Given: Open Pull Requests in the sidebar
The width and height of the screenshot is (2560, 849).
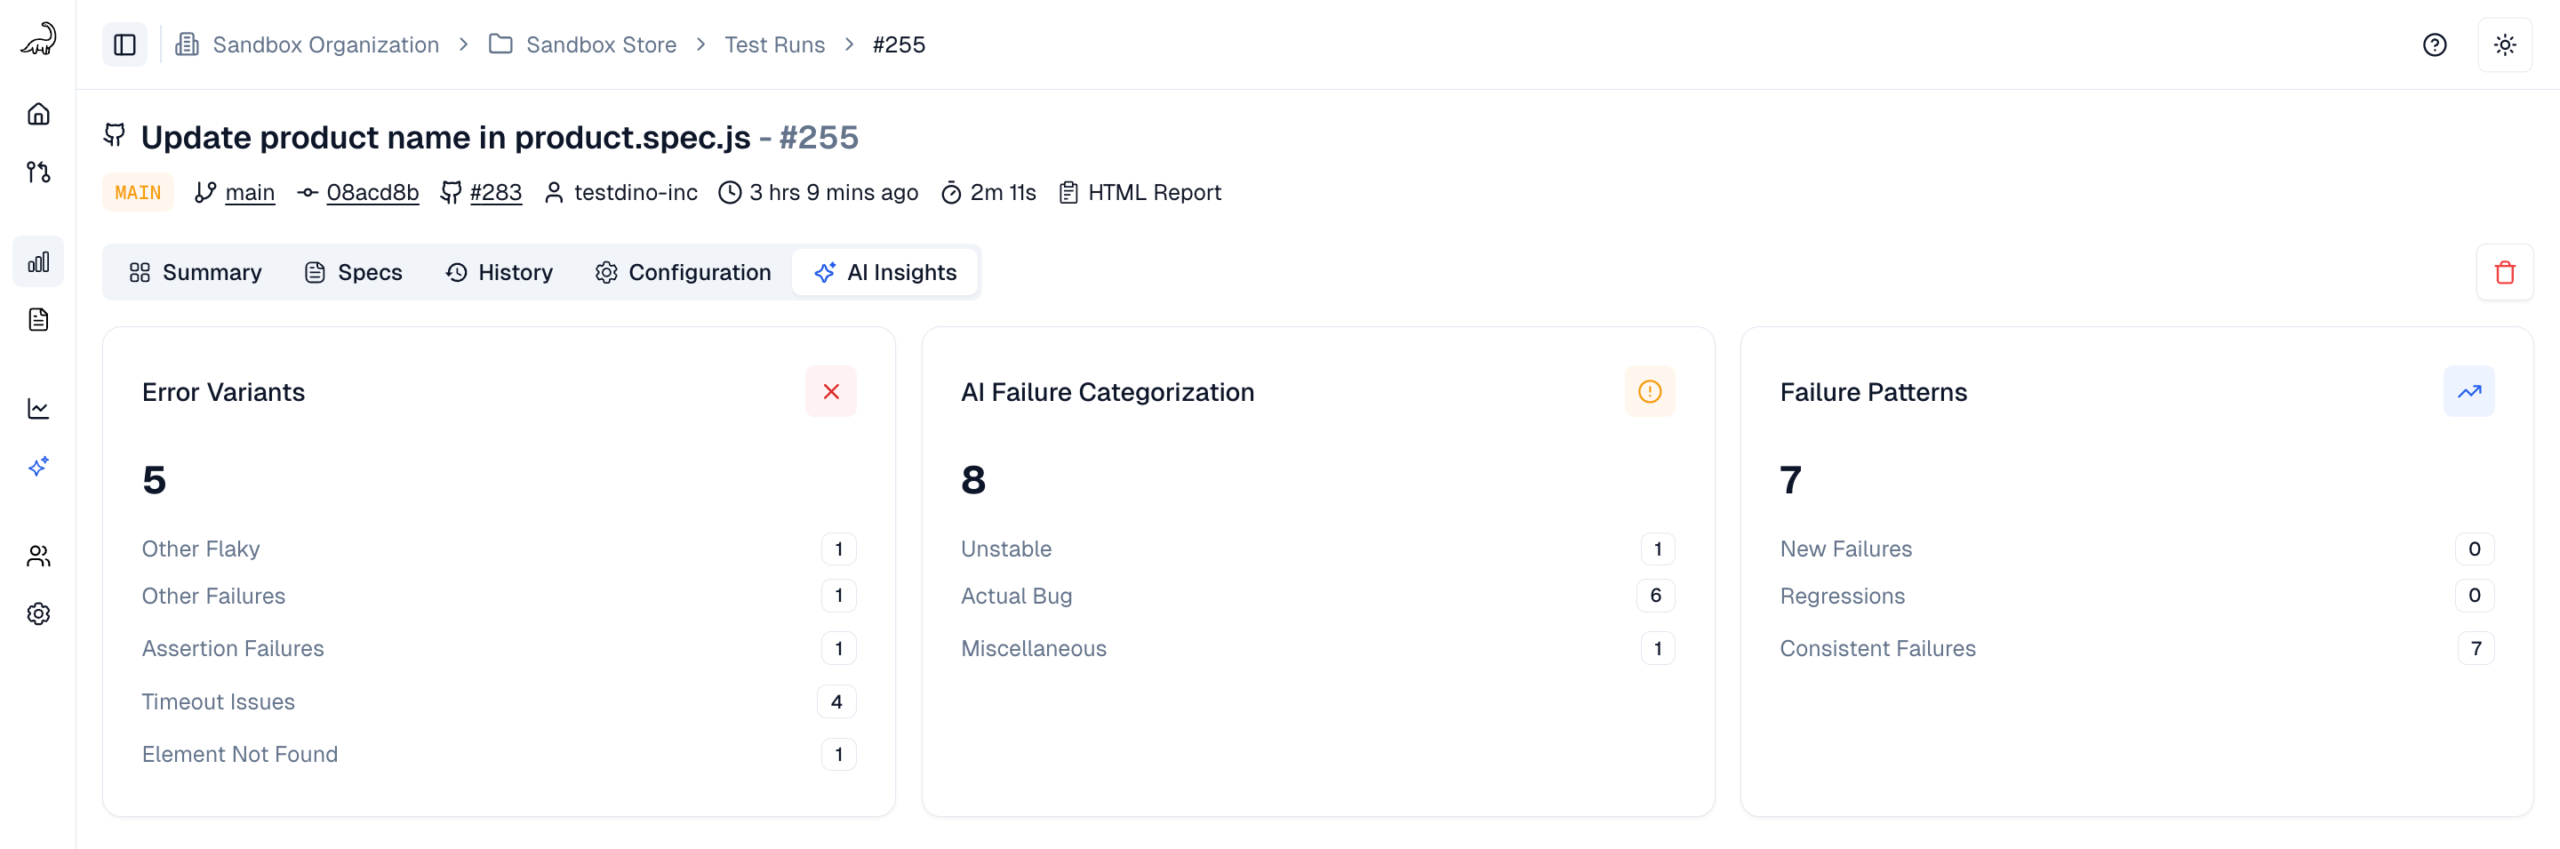Looking at the screenshot, I should [x=38, y=172].
